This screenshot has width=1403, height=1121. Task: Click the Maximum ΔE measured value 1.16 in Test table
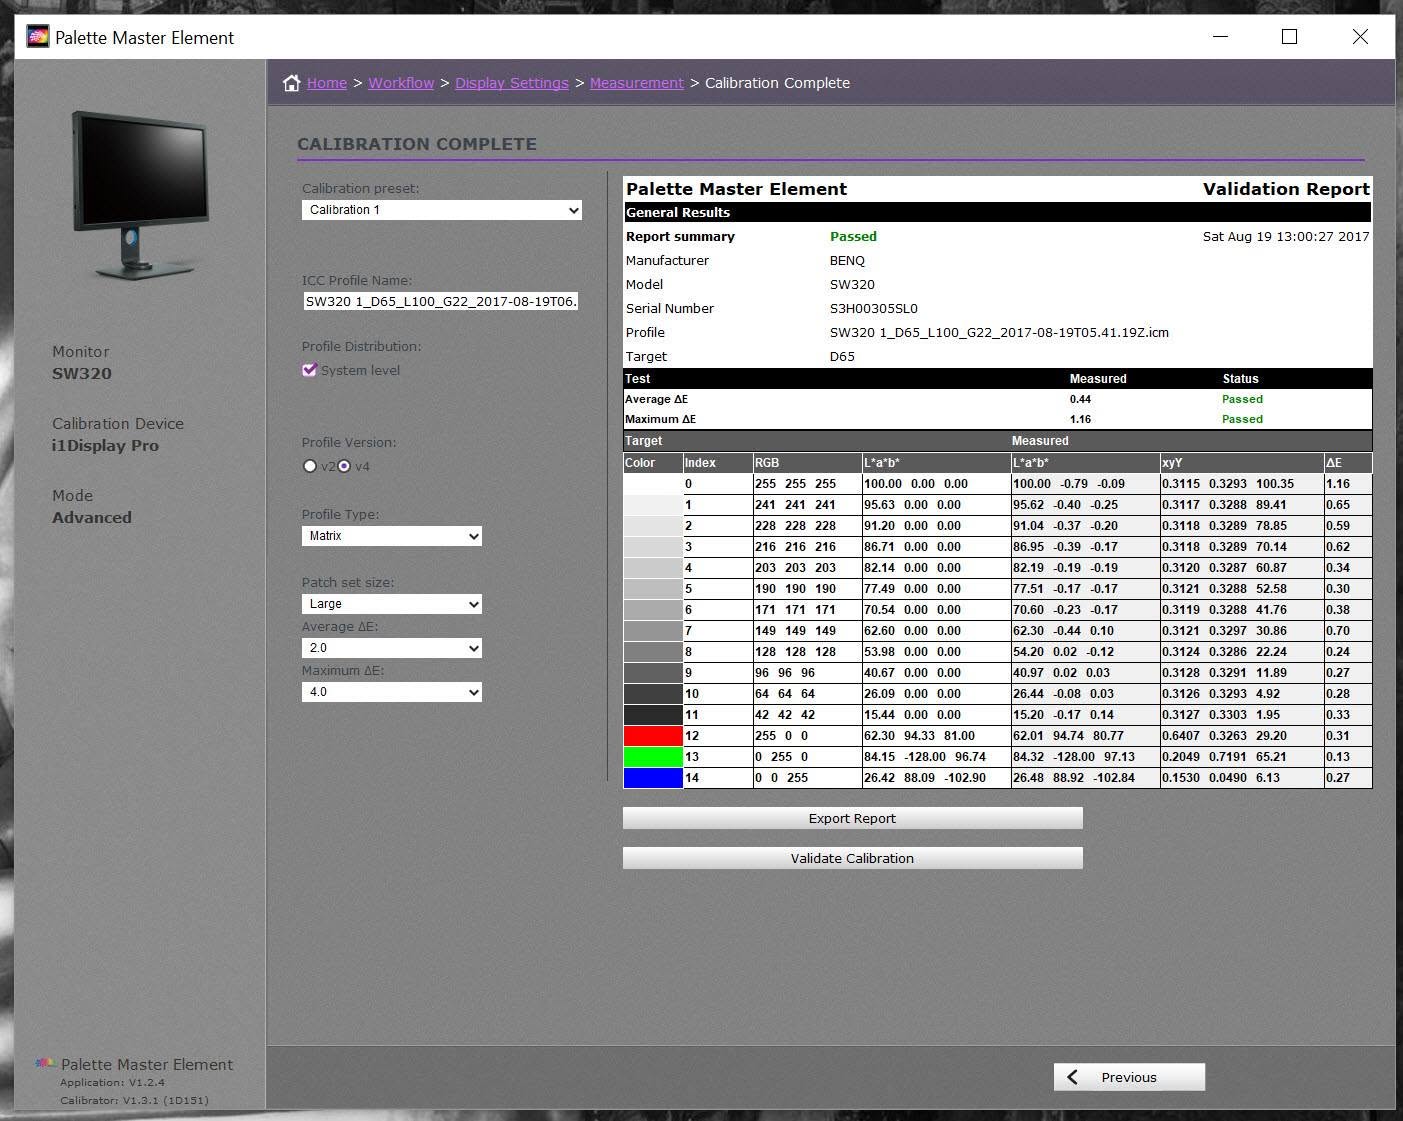coord(1080,419)
